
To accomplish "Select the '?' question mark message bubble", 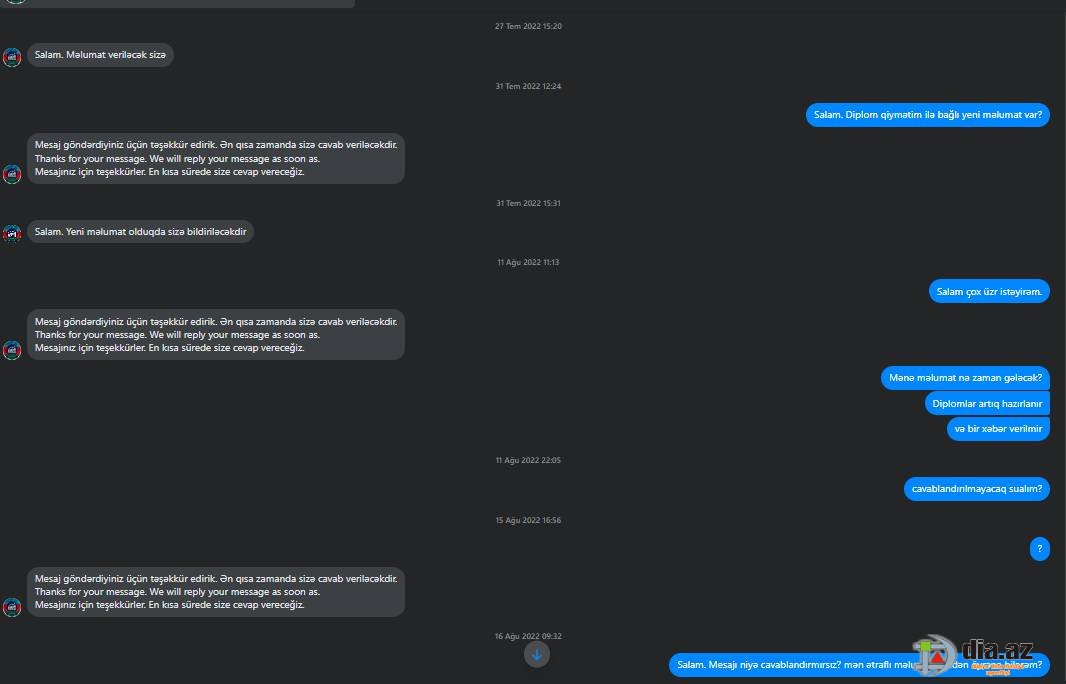I will 1039,549.
